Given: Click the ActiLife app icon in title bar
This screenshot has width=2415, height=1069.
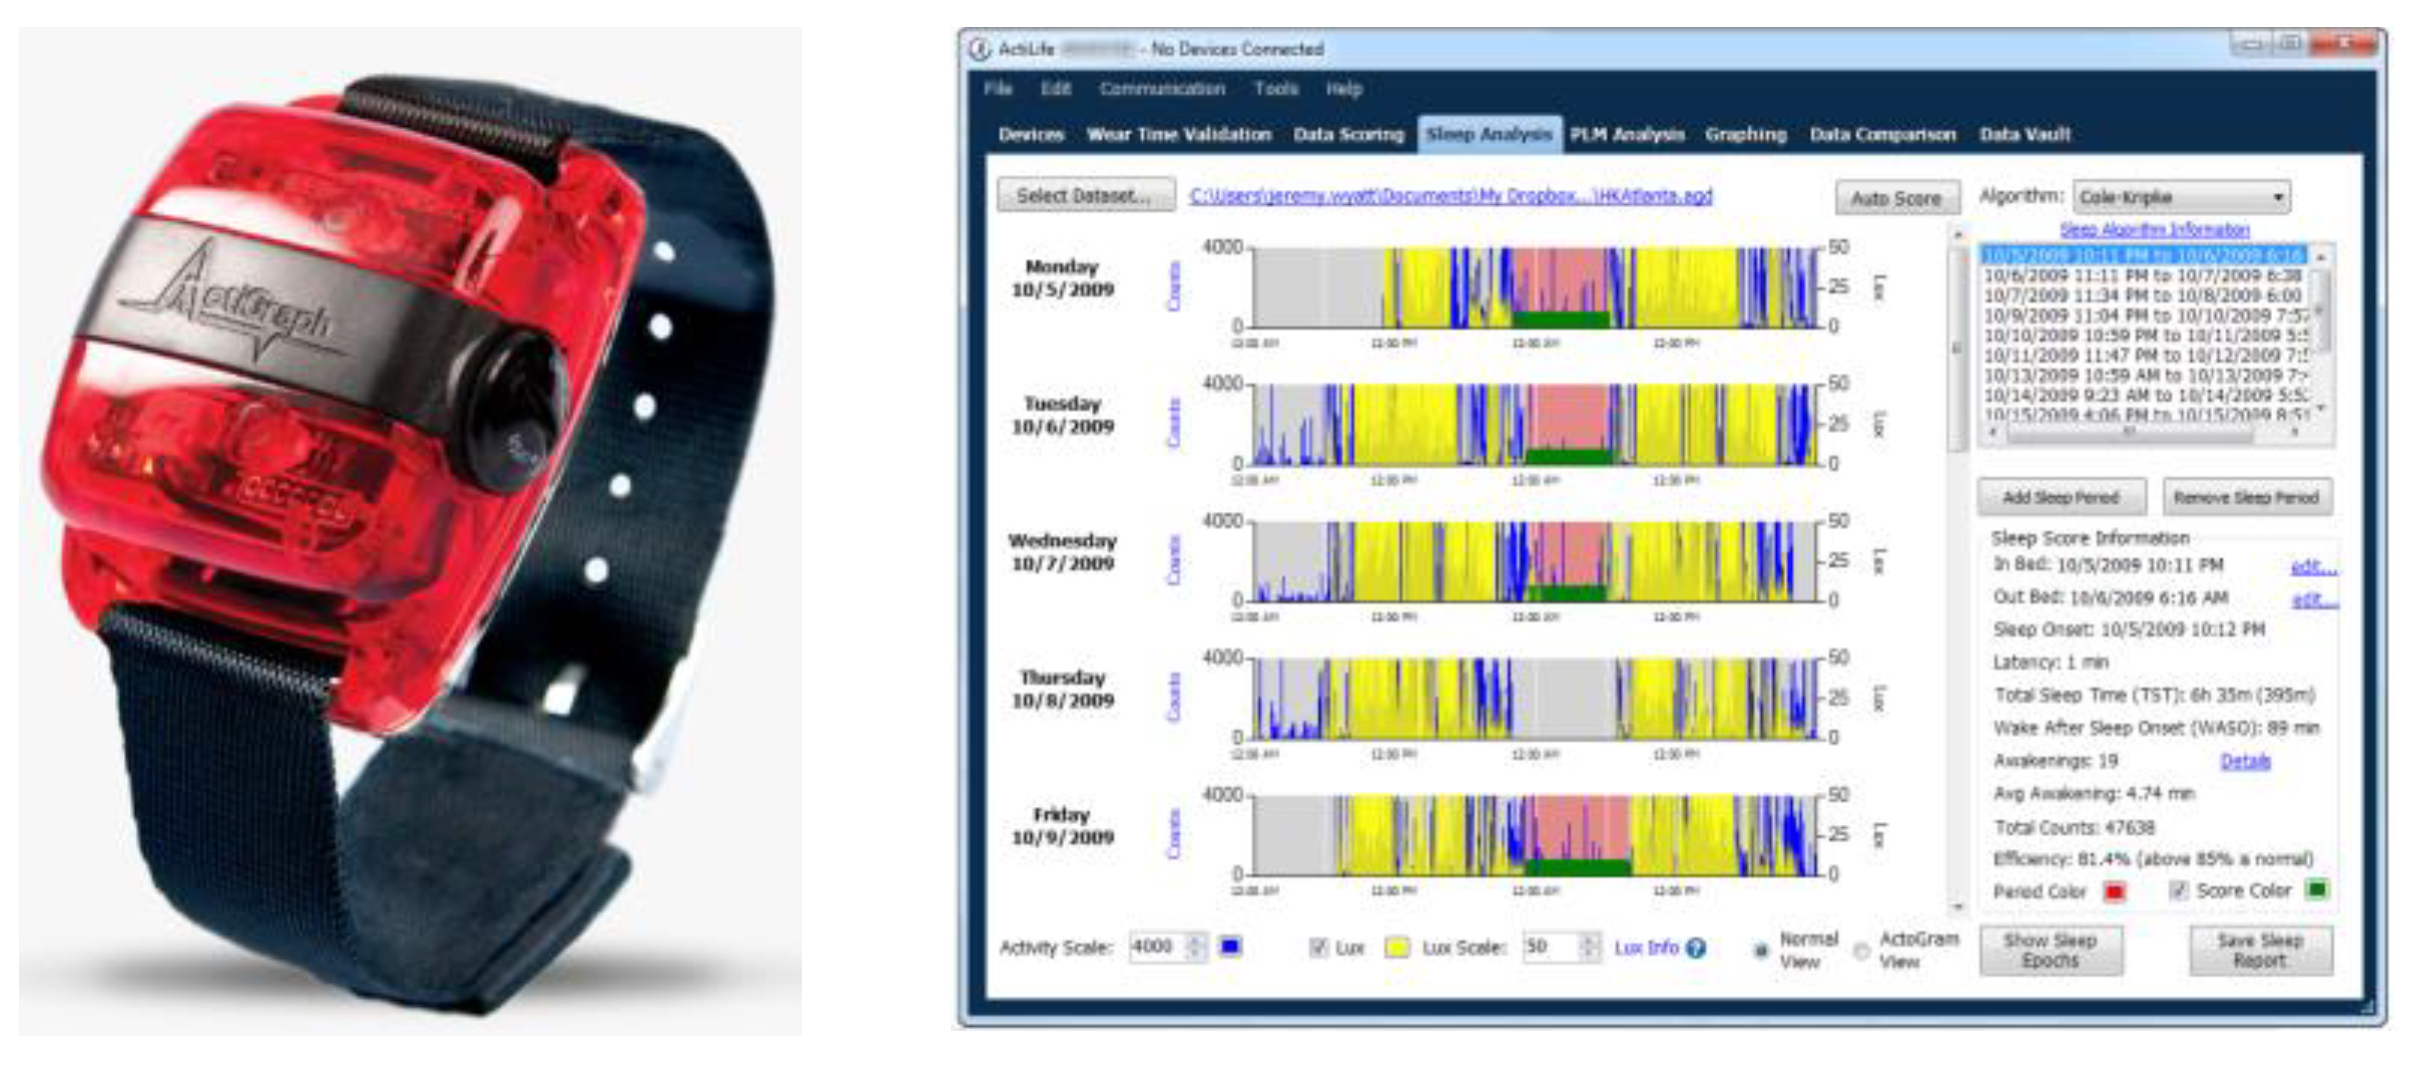Looking at the screenshot, I should click(x=980, y=49).
